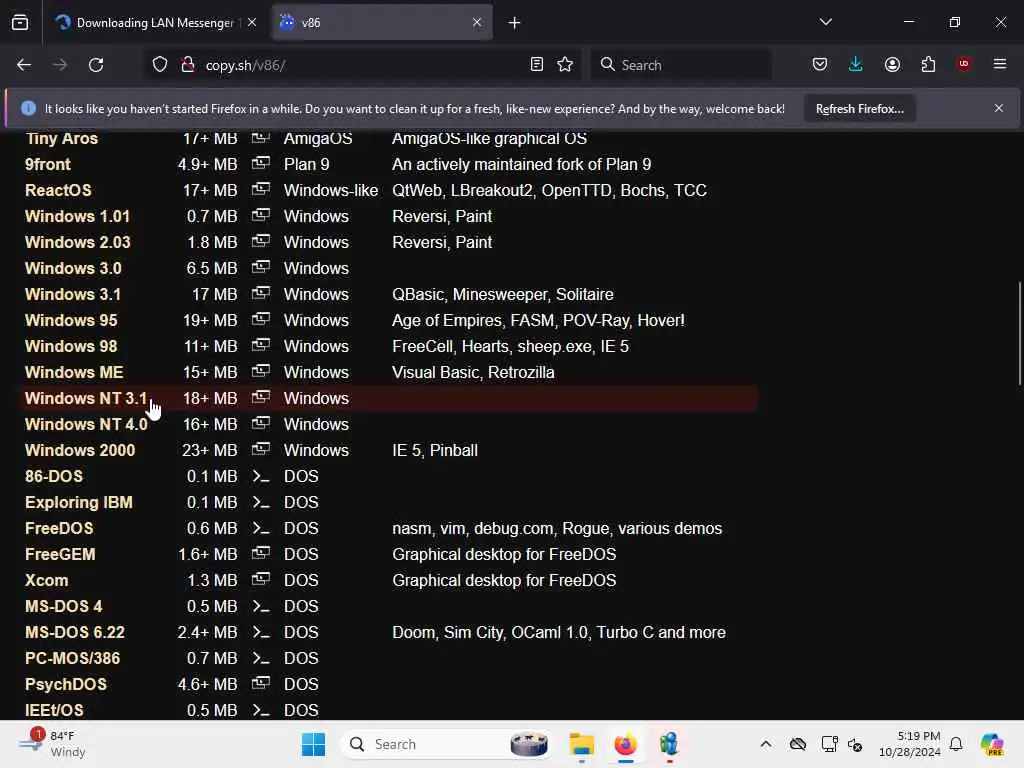The image size is (1024, 768).
Task: Open File Explorer from taskbar
Action: click(x=581, y=744)
